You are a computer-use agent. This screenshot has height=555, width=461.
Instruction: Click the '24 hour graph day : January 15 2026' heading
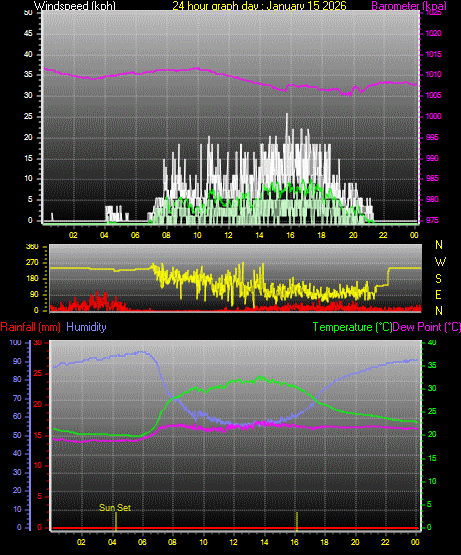(x=260, y=6)
